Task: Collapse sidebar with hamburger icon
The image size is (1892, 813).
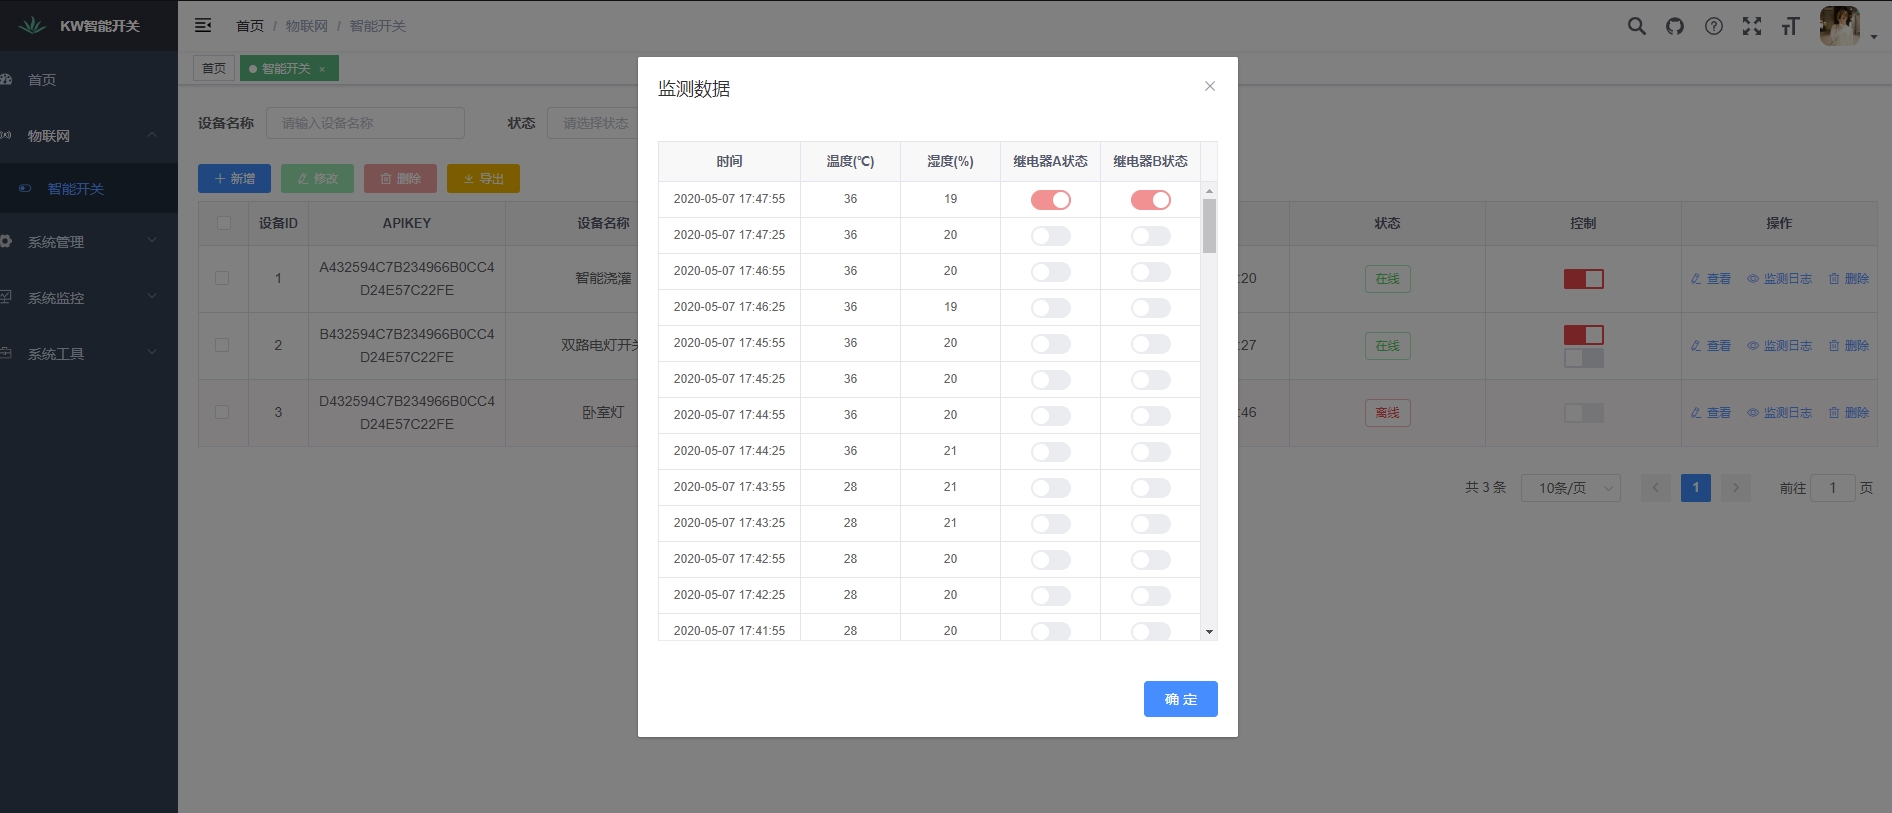Action: point(203,25)
